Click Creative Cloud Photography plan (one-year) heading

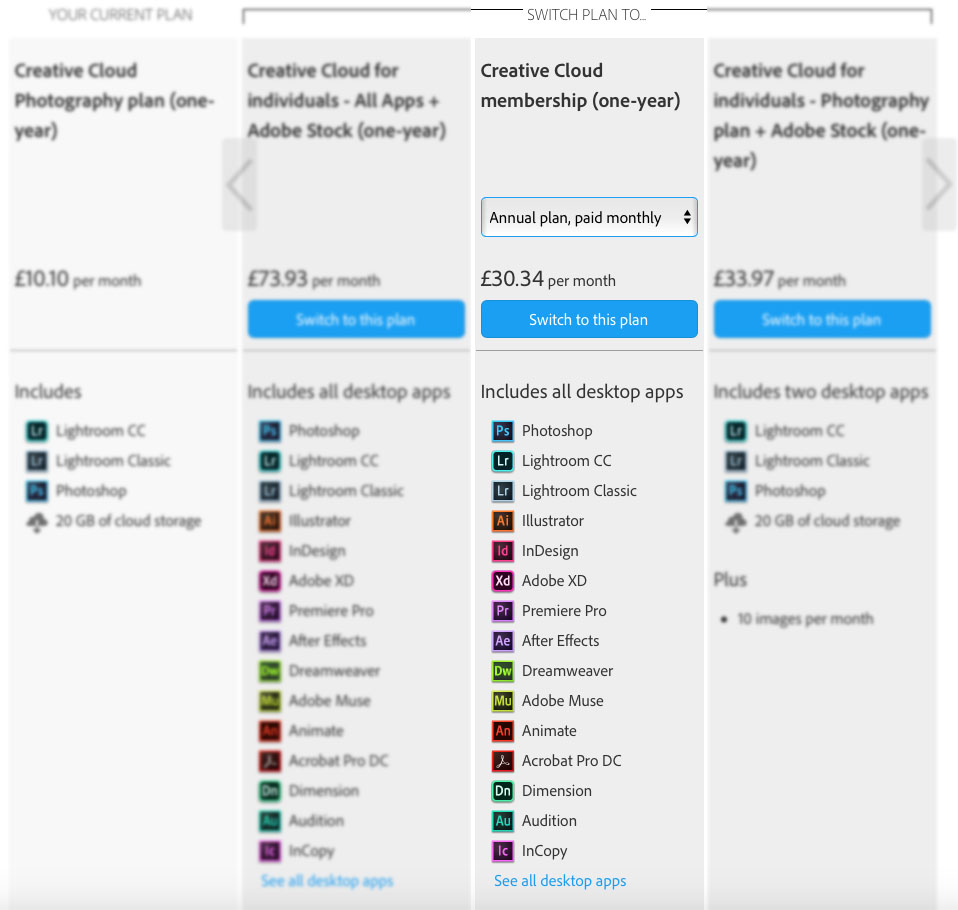pos(114,100)
